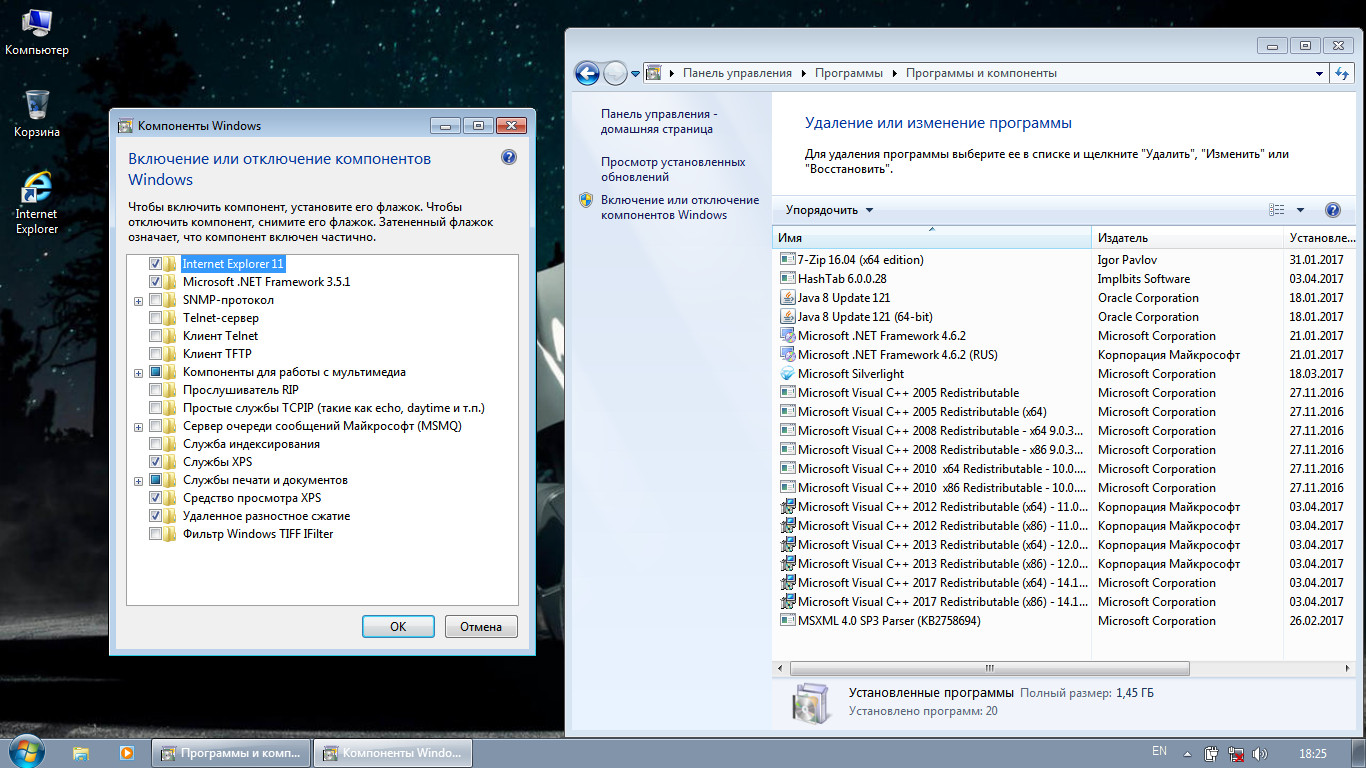
Task: Select Удаленное разностное сжатие item text
Action: click(x=266, y=516)
